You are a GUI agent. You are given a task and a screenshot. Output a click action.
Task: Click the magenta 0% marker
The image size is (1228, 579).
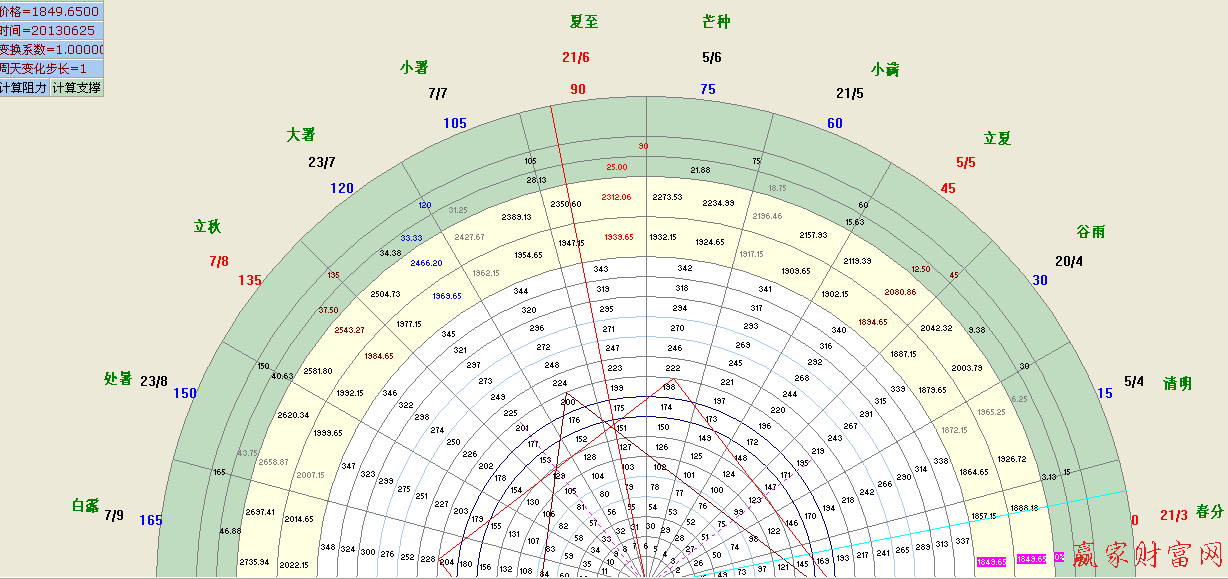[1058, 558]
